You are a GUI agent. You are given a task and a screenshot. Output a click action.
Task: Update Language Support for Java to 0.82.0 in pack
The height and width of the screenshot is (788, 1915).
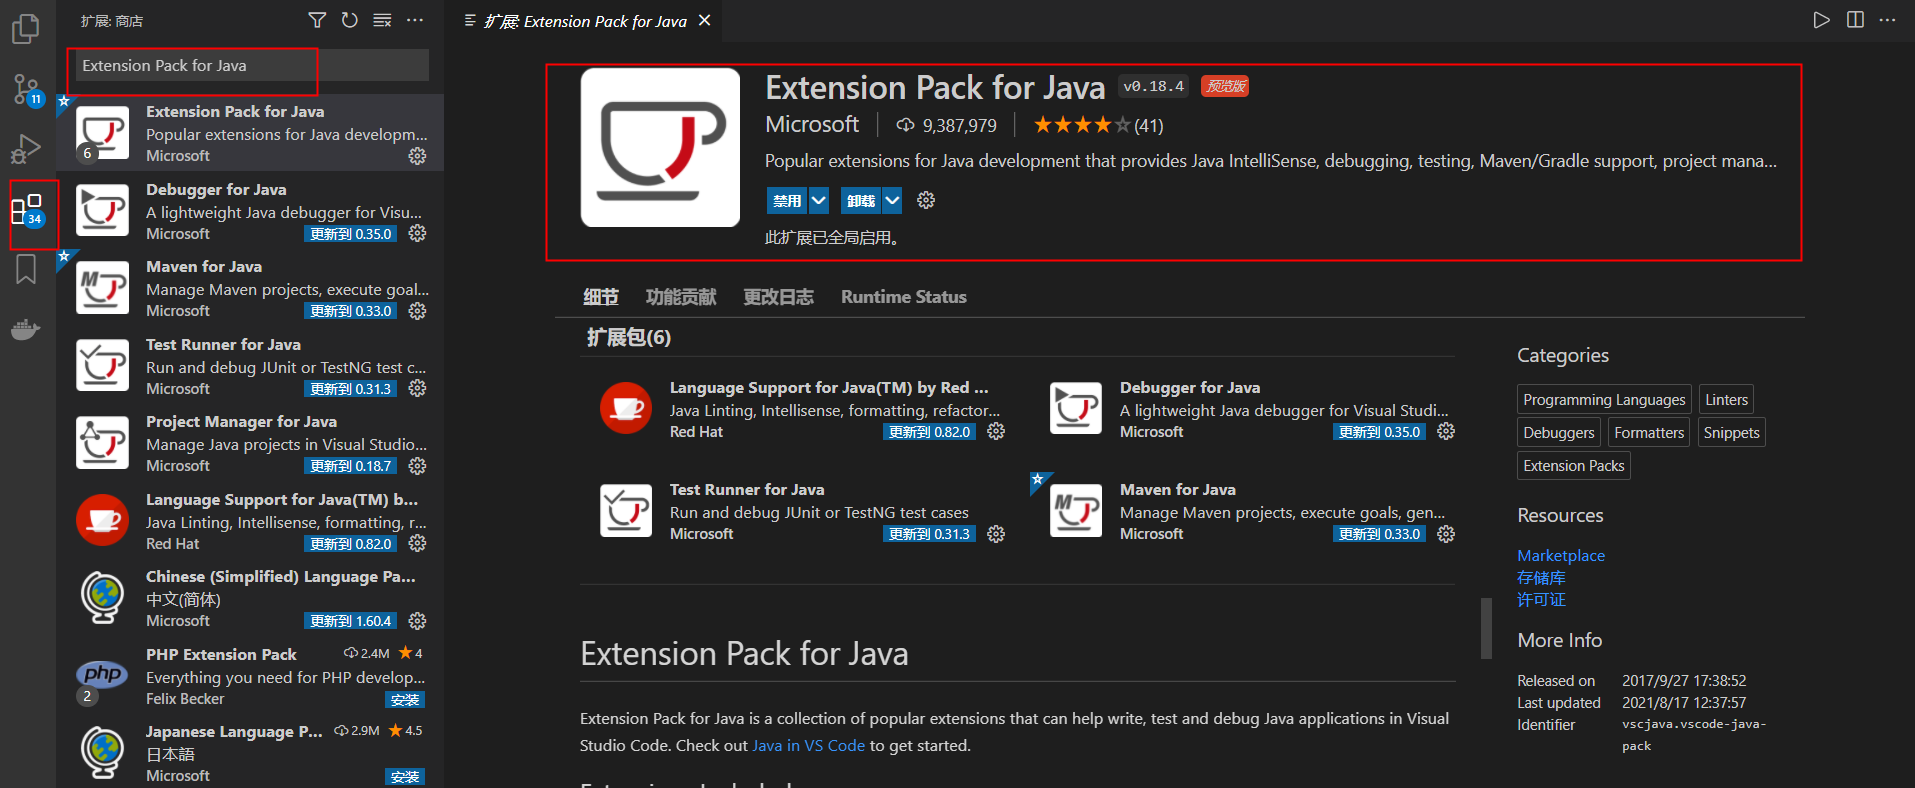[929, 432]
